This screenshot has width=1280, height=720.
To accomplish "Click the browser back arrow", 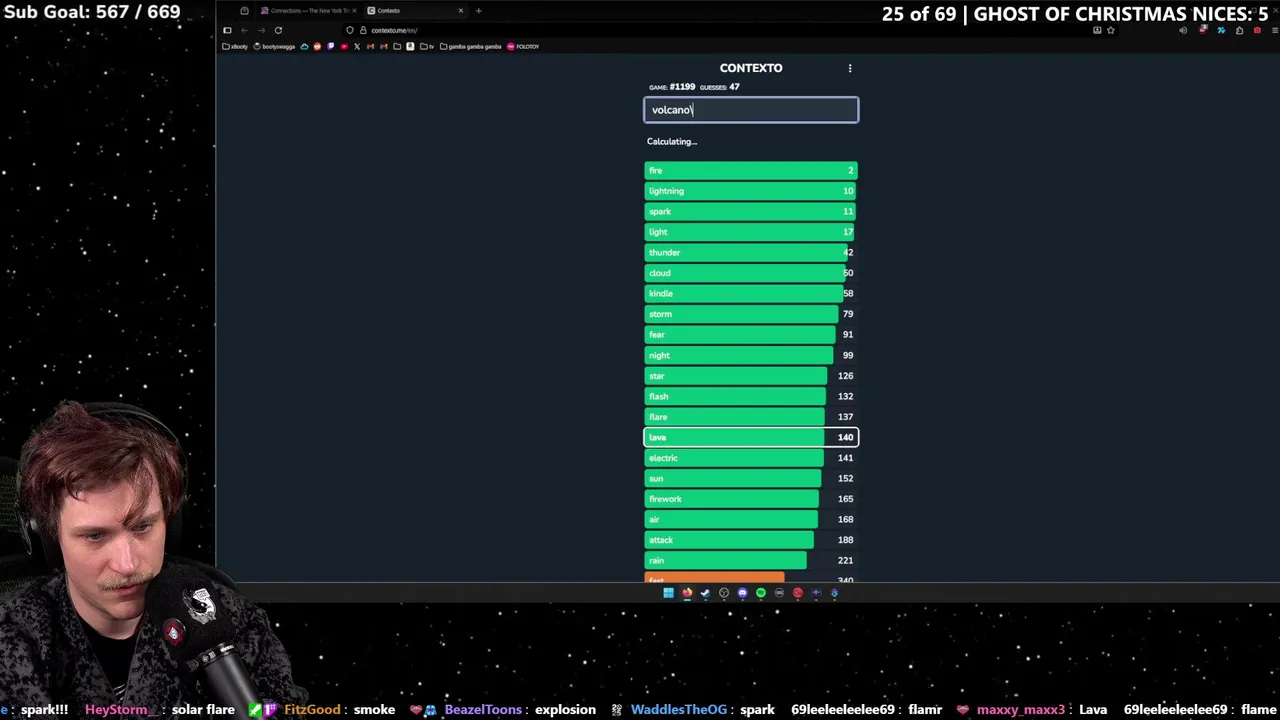I will pyautogui.click(x=244, y=30).
